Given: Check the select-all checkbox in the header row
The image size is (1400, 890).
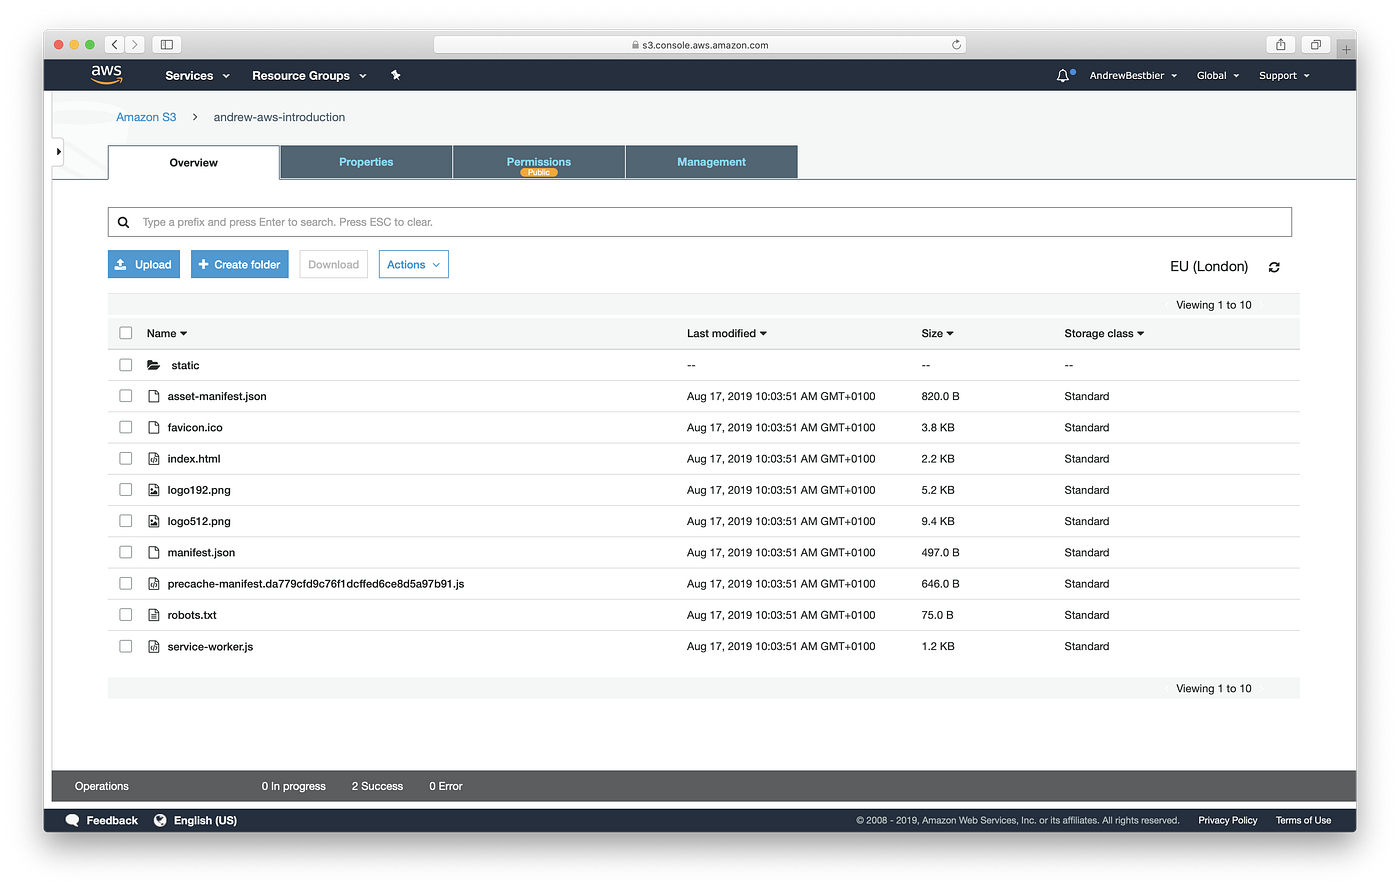Looking at the screenshot, I should (x=125, y=332).
